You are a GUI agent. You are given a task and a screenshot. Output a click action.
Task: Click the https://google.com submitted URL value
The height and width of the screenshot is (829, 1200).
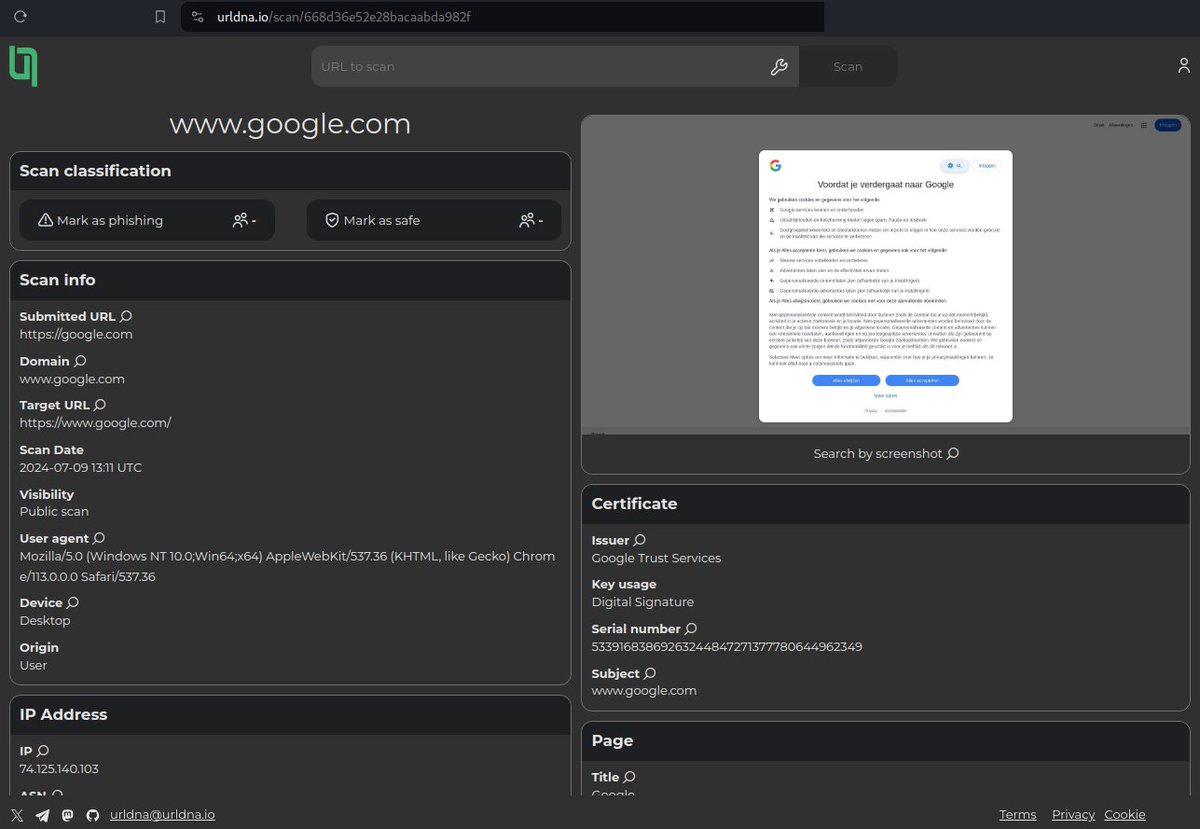click(x=76, y=334)
